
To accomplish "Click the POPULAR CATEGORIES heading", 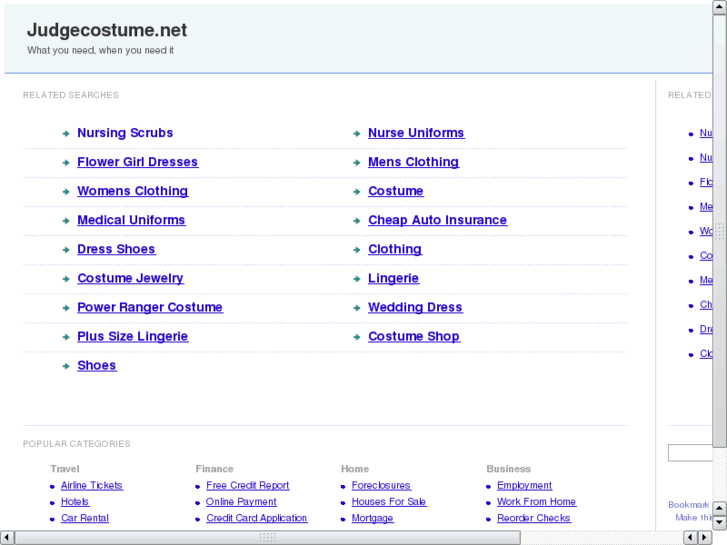I will coord(77,444).
